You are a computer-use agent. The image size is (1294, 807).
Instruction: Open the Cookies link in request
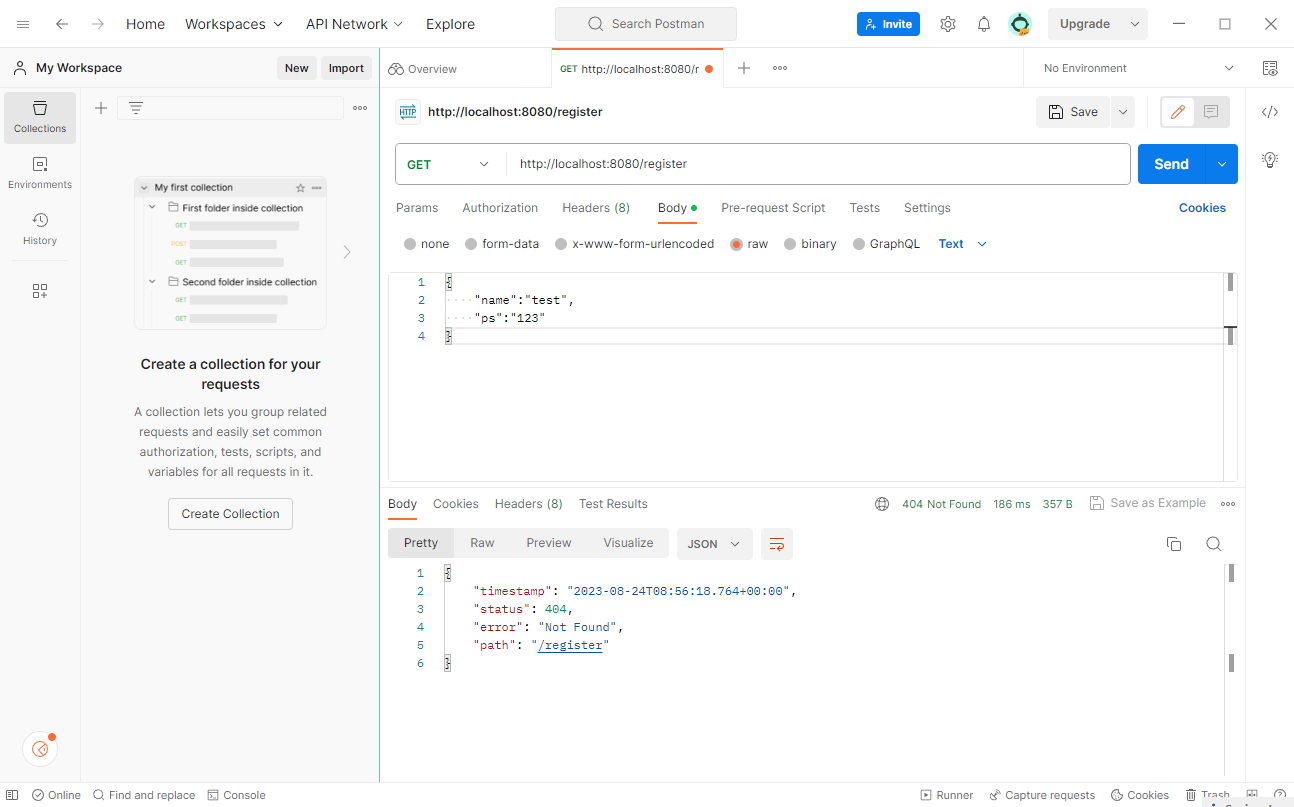click(x=1202, y=208)
